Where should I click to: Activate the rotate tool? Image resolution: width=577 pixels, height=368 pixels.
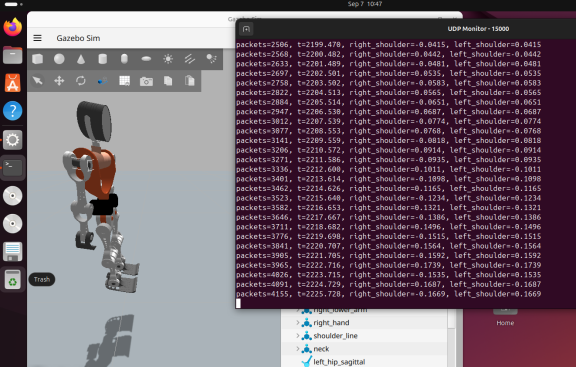pyautogui.click(x=81, y=81)
